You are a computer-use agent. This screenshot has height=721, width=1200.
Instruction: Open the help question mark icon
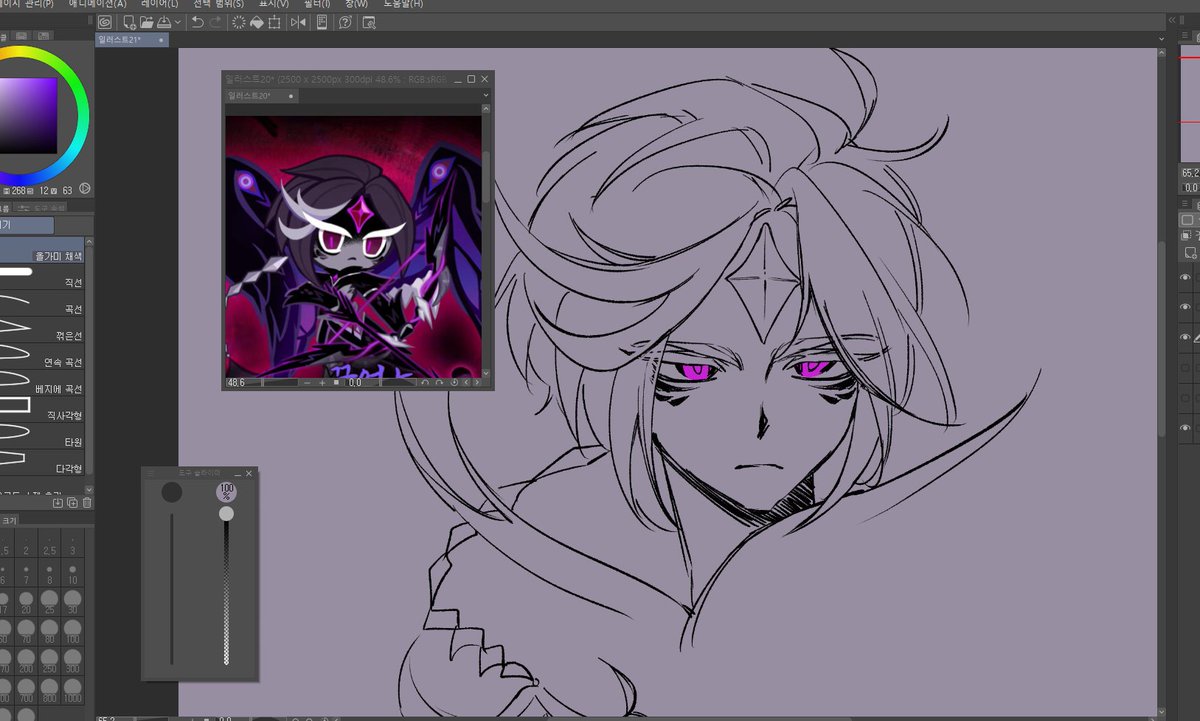(x=345, y=22)
